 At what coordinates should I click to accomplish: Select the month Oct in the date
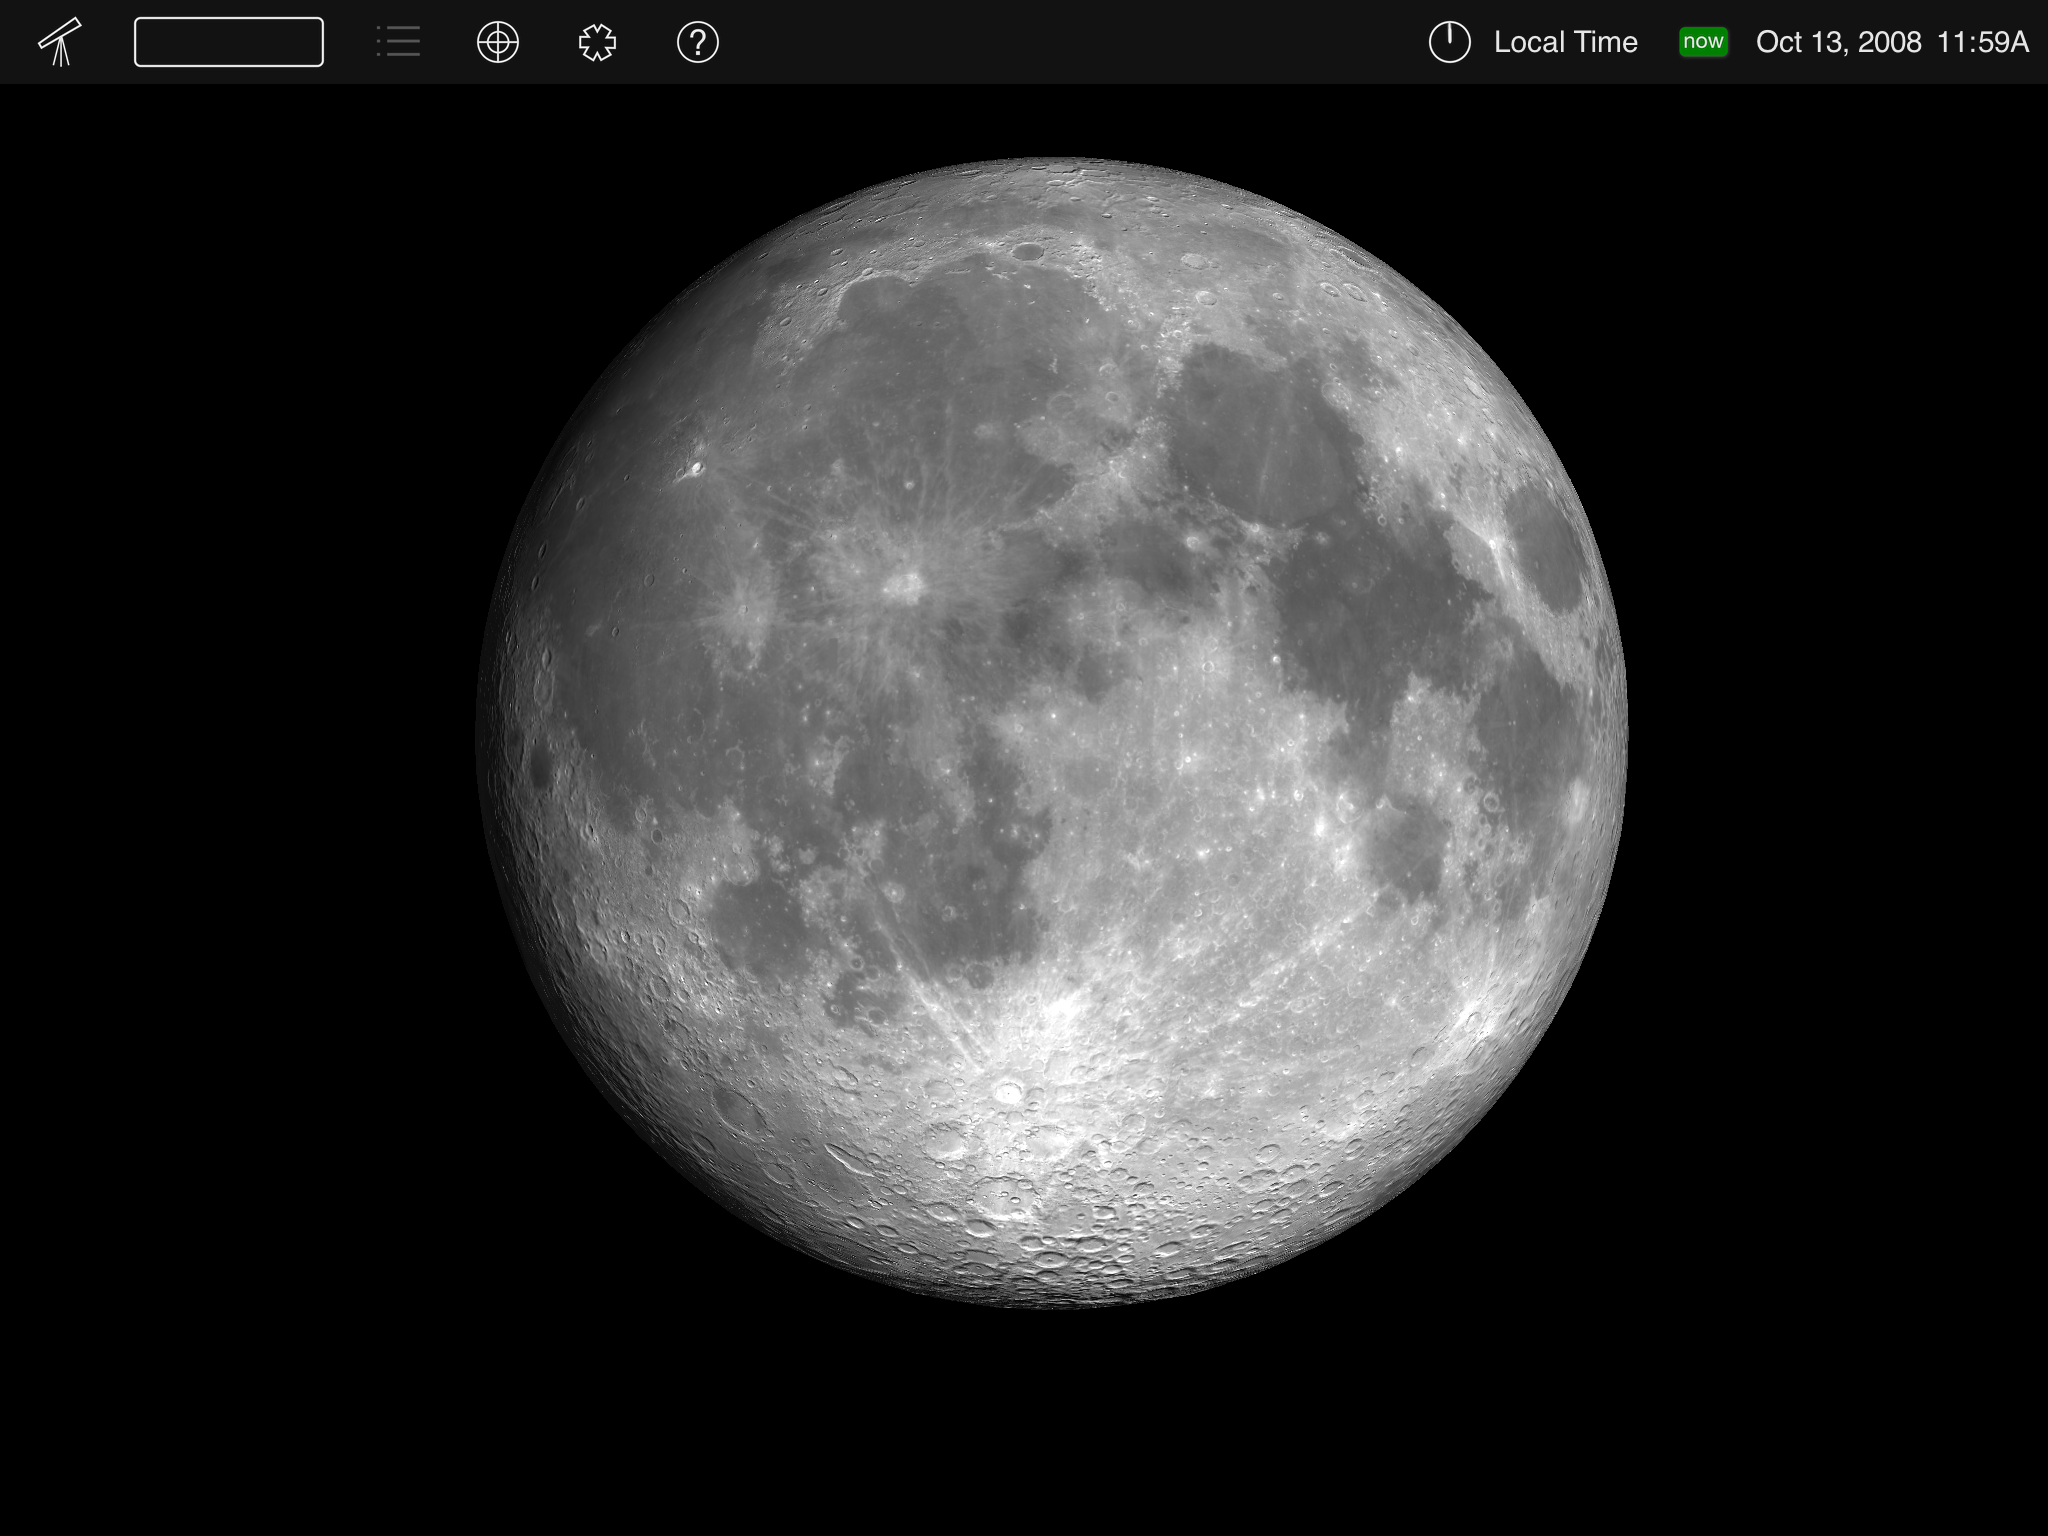tap(1778, 42)
